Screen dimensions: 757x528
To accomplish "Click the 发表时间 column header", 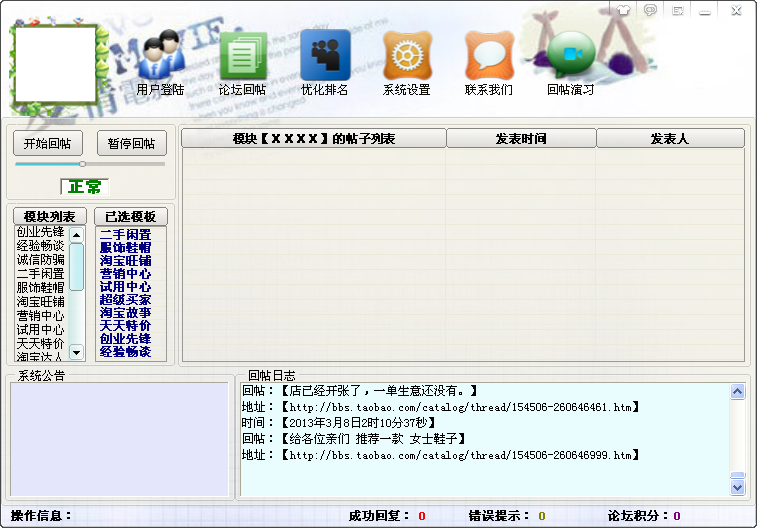I will point(521,139).
